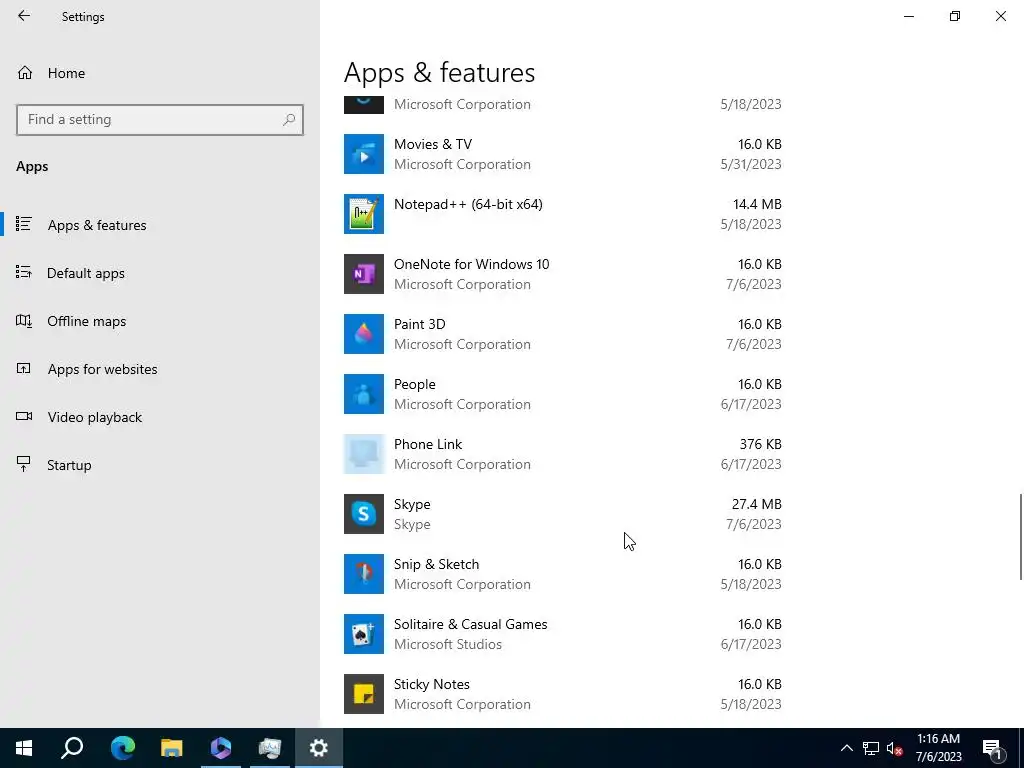
Task: Open File Explorer from the taskbar
Action: 172,748
